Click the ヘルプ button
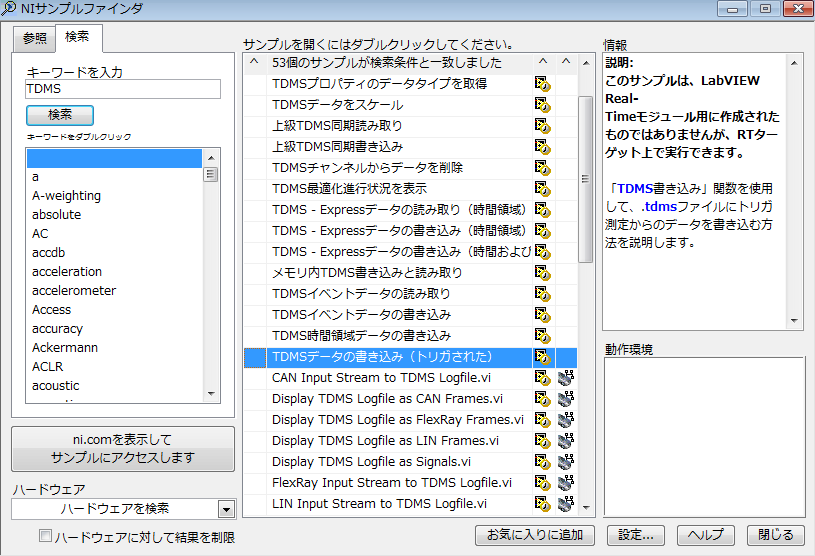The height and width of the screenshot is (556, 815). coord(705,535)
